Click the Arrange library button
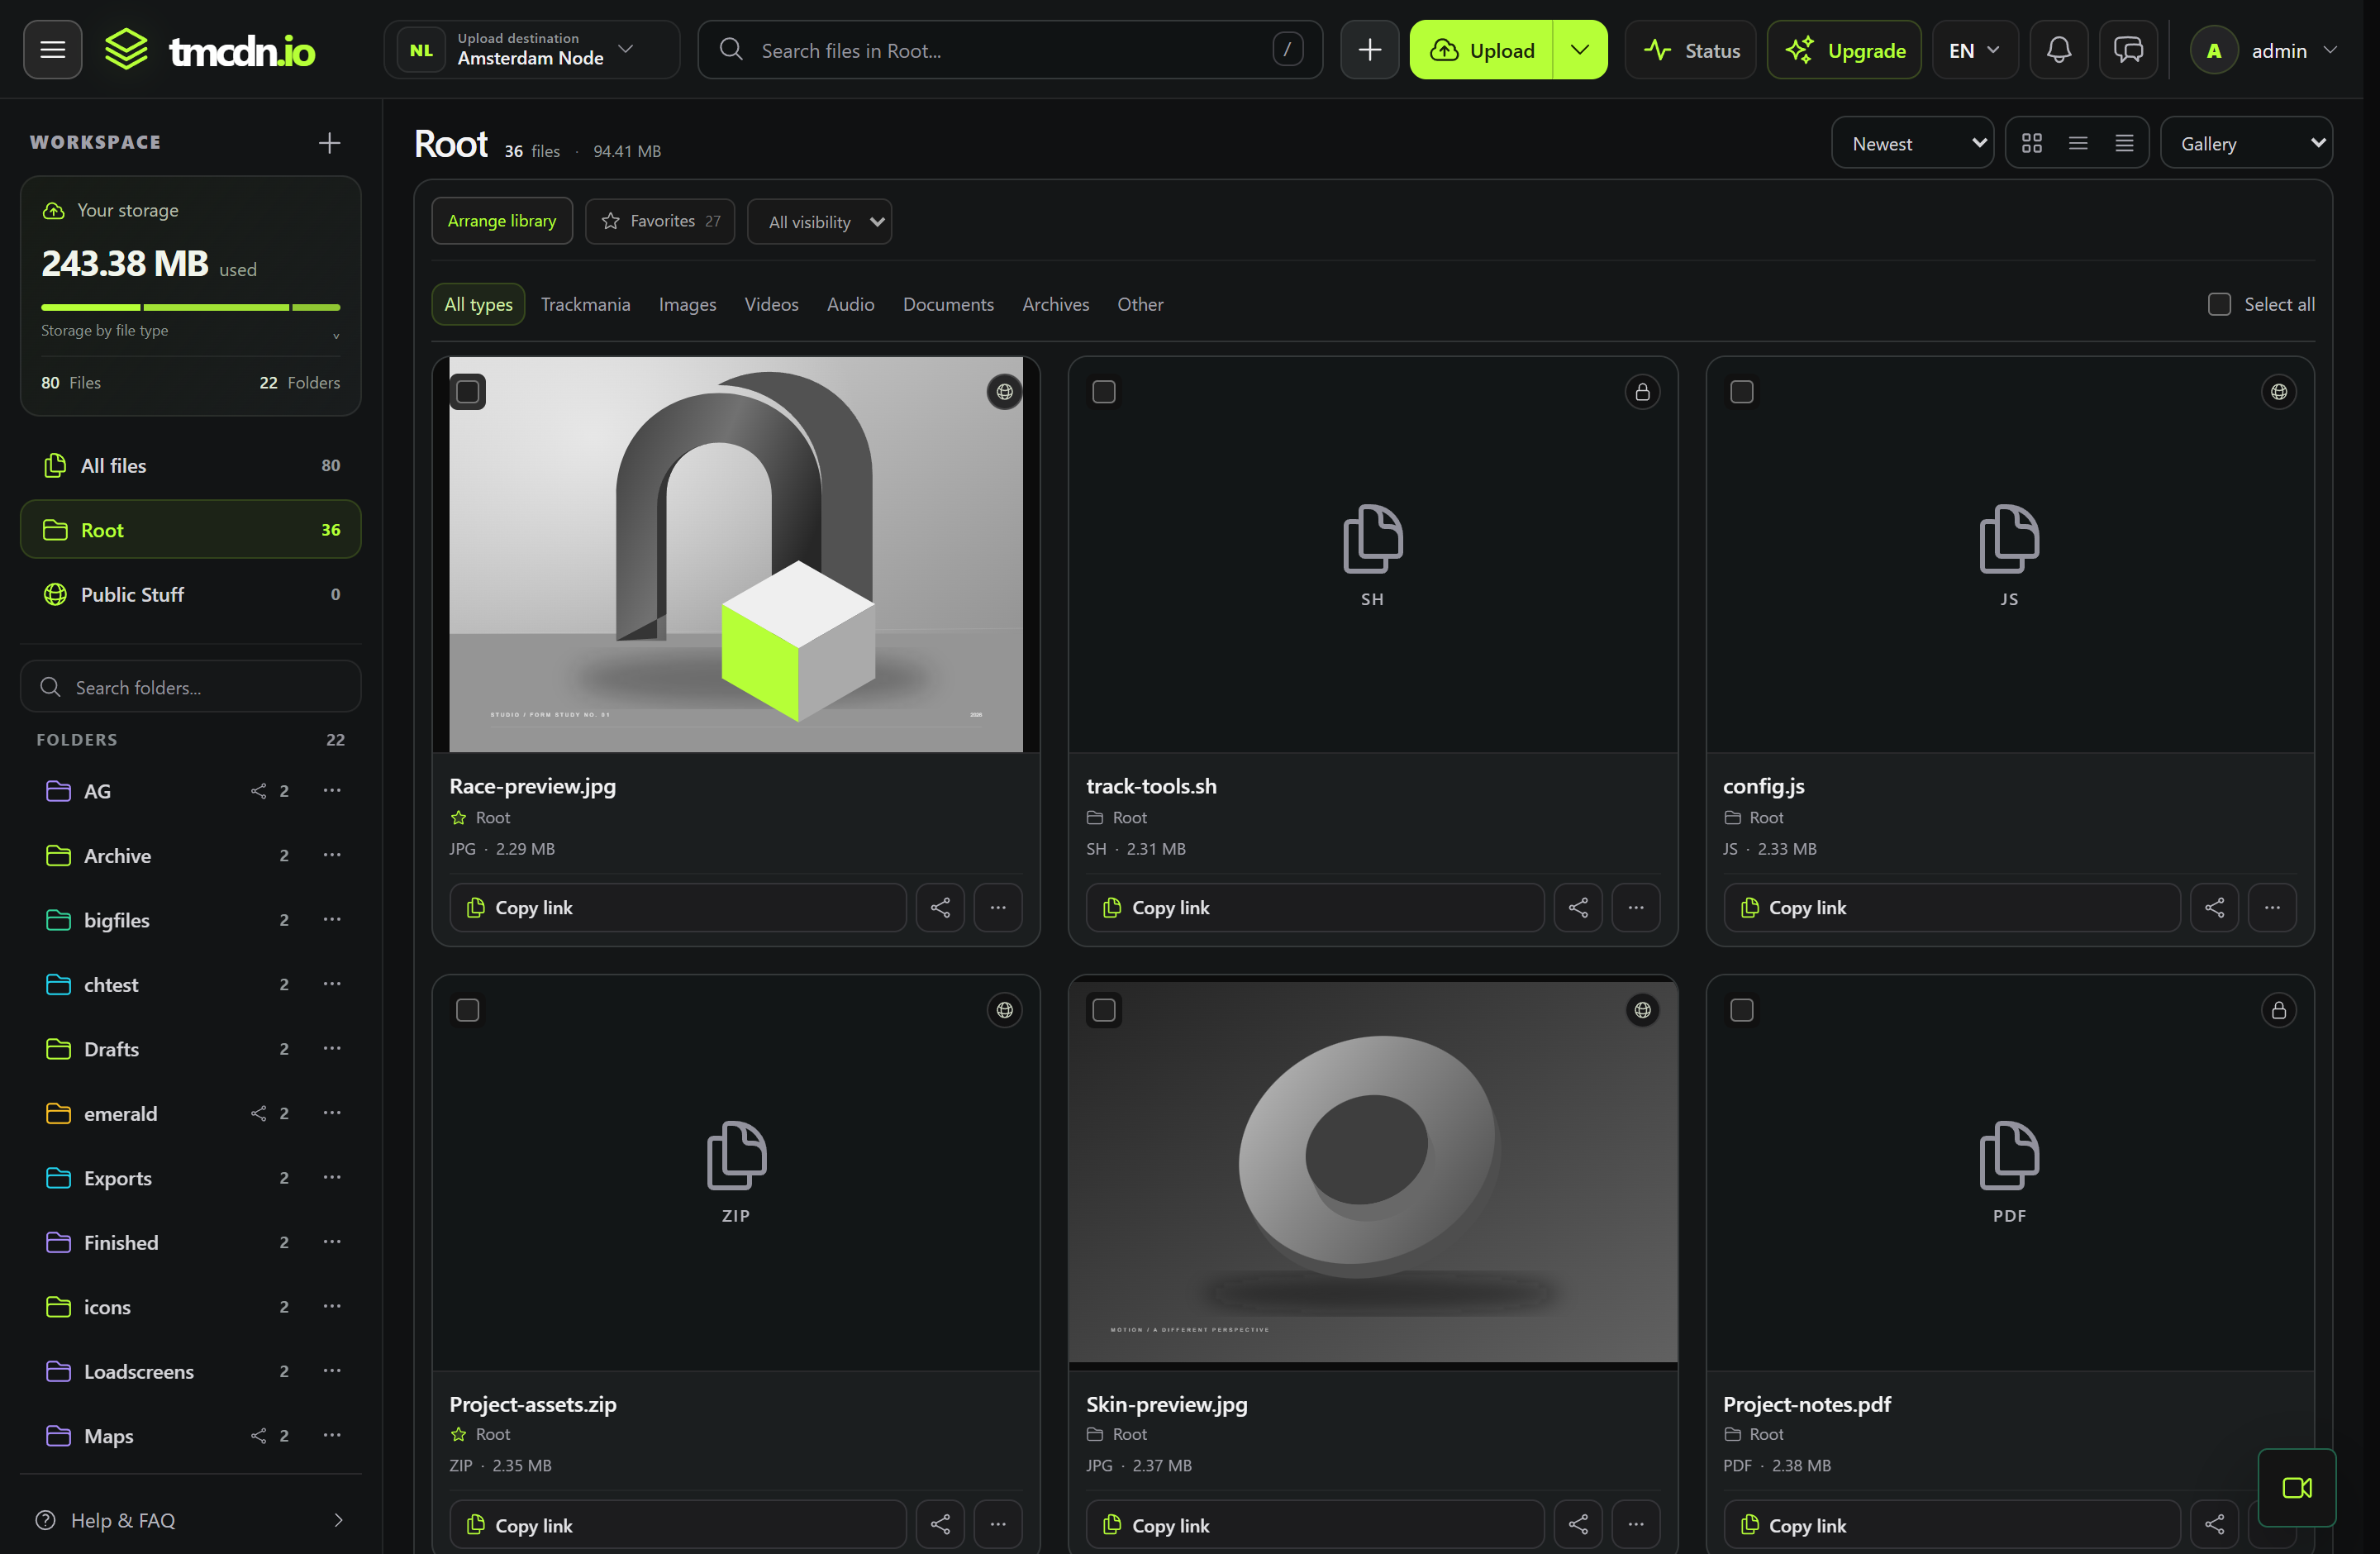This screenshot has width=2380, height=1554. 502,221
